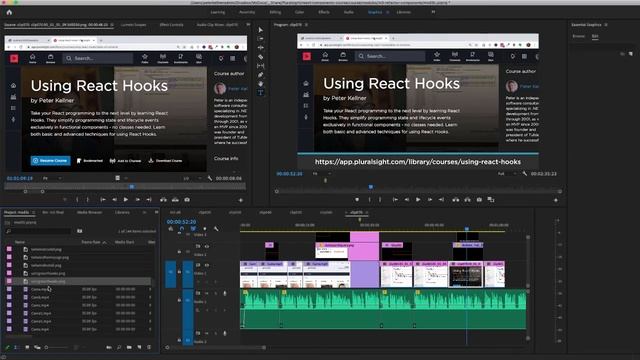Click the Extract button in Program monitor

point(467,200)
